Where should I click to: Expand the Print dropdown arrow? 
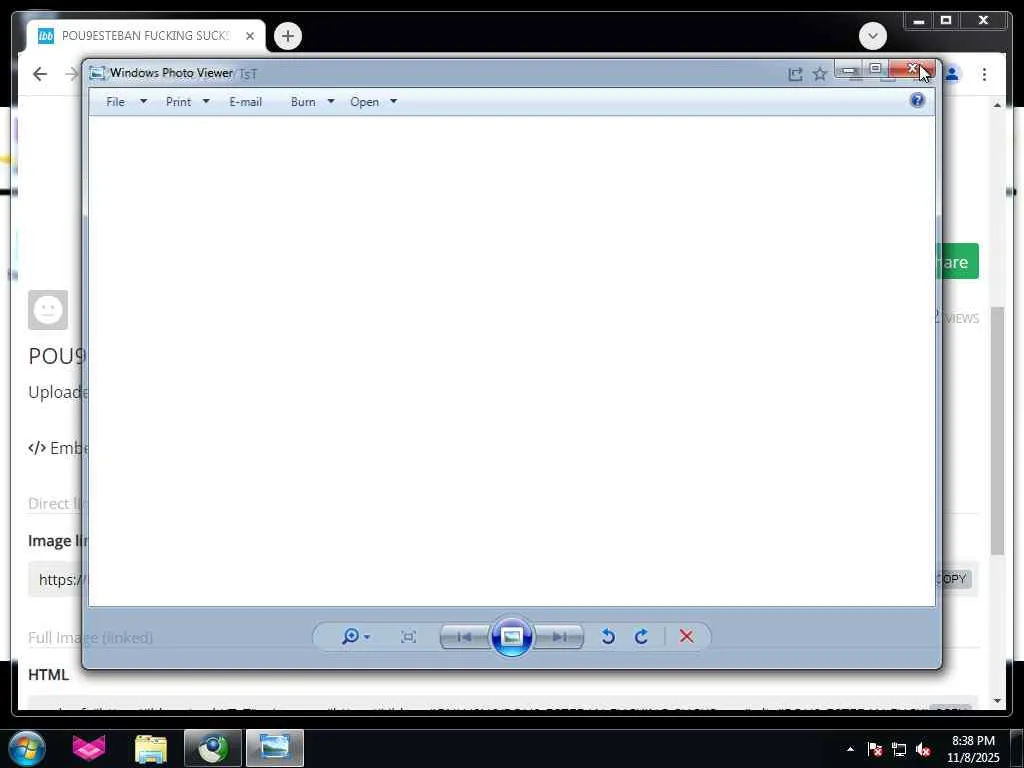click(x=206, y=101)
